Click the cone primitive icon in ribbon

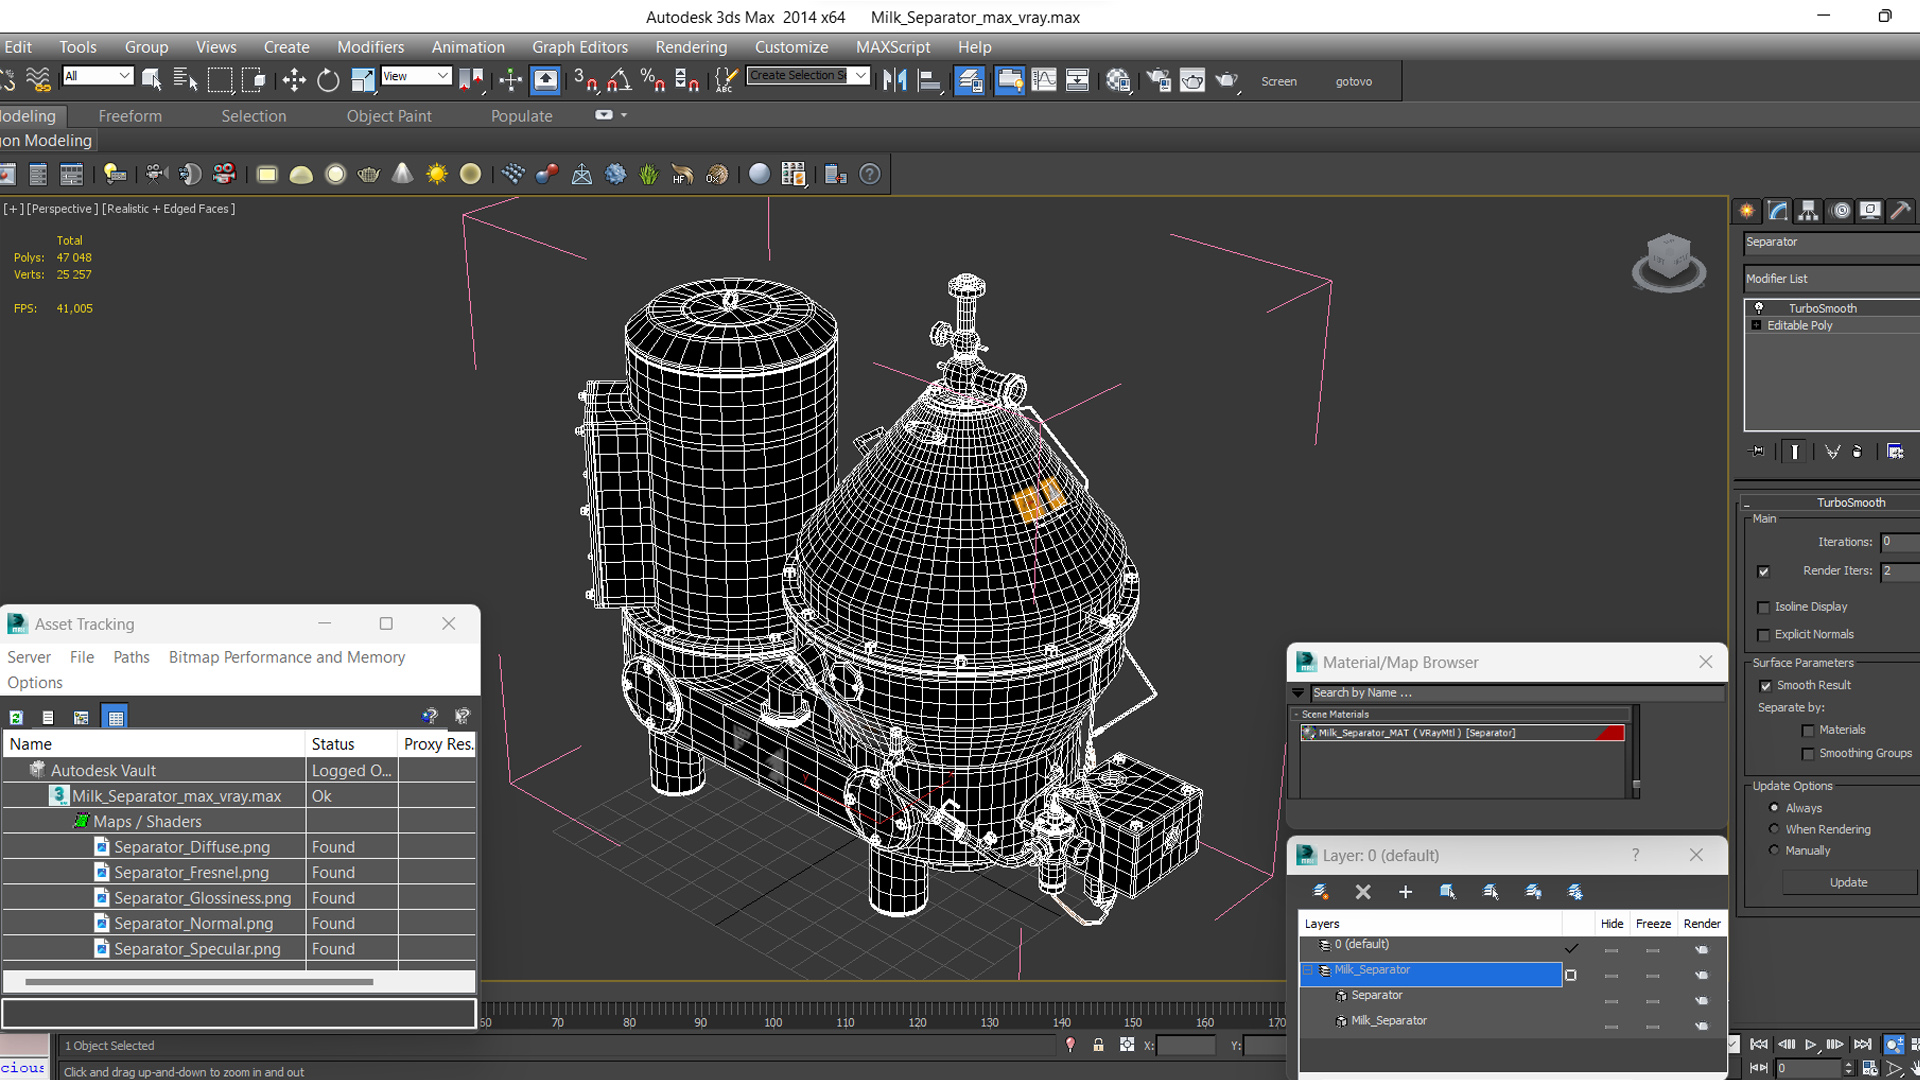402,175
